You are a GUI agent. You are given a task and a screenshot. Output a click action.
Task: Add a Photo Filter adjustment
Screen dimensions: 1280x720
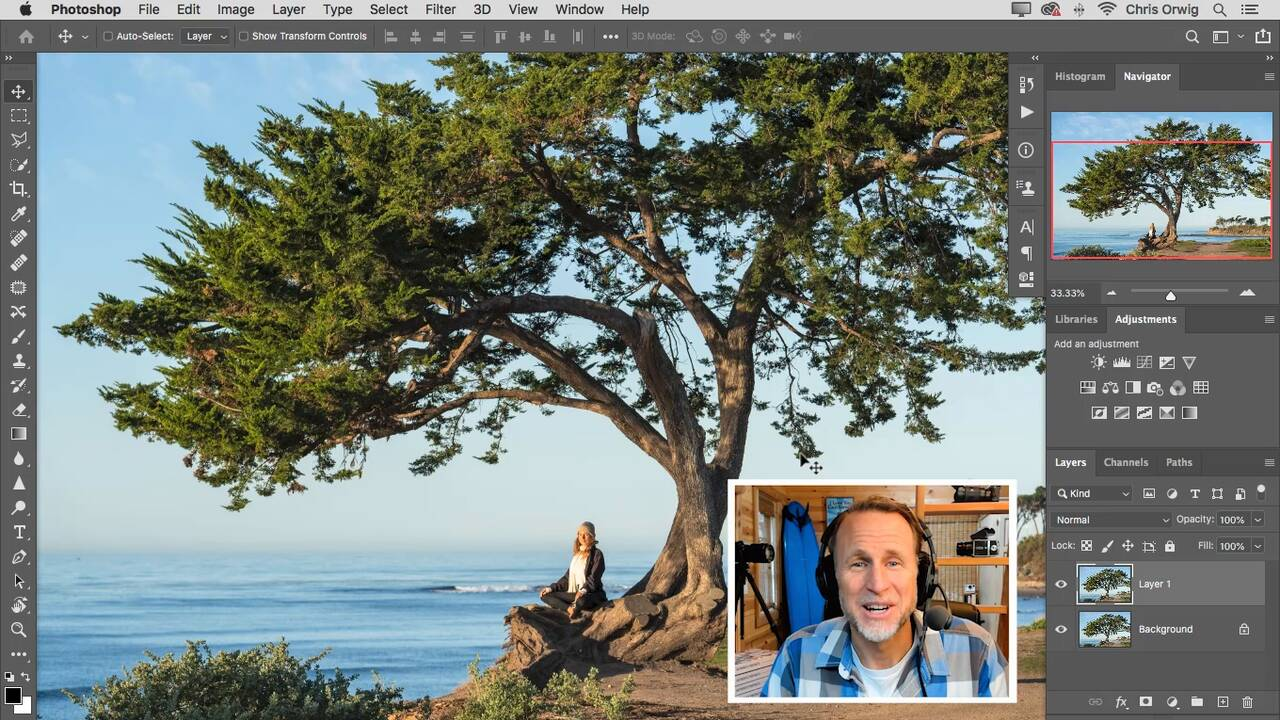point(1155,388)
